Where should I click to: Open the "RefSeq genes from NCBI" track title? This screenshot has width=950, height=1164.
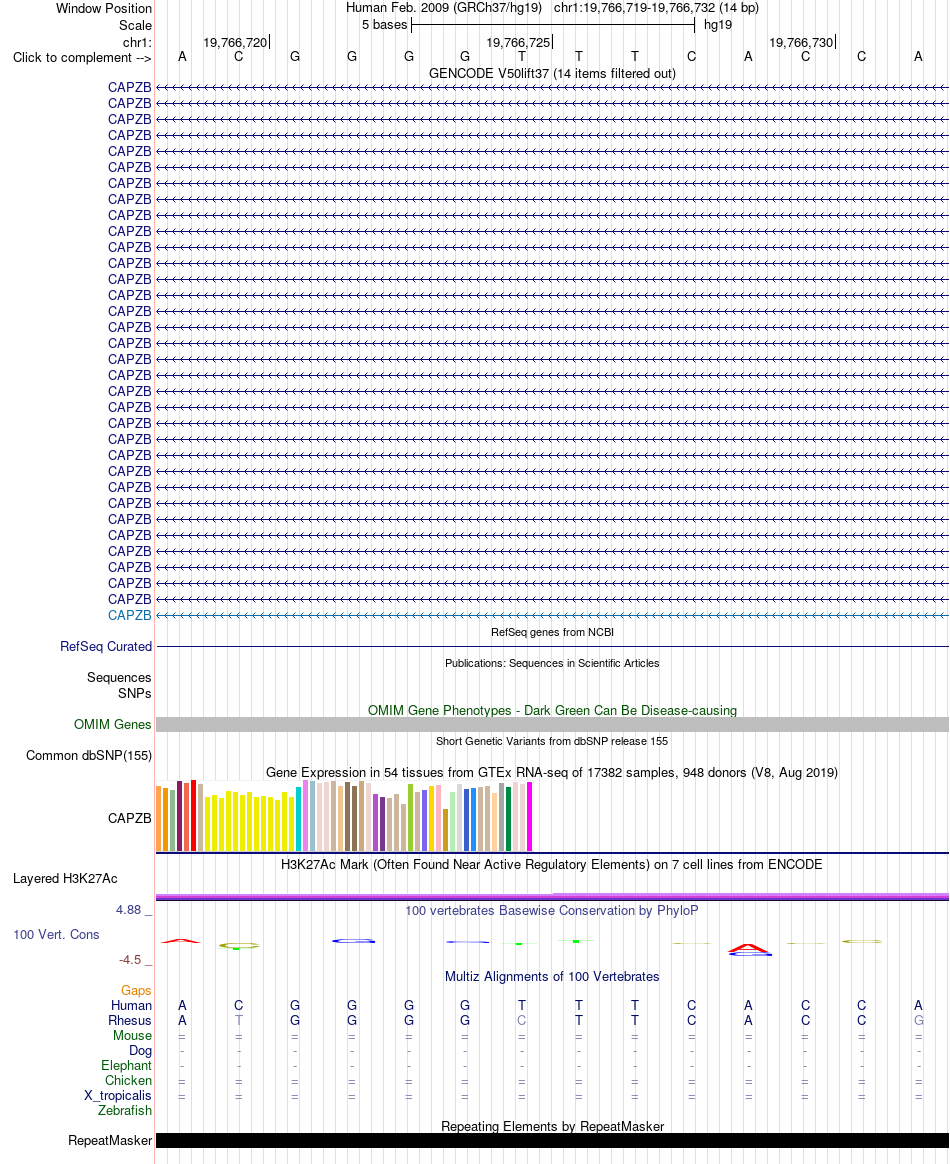tap(552, 632)
